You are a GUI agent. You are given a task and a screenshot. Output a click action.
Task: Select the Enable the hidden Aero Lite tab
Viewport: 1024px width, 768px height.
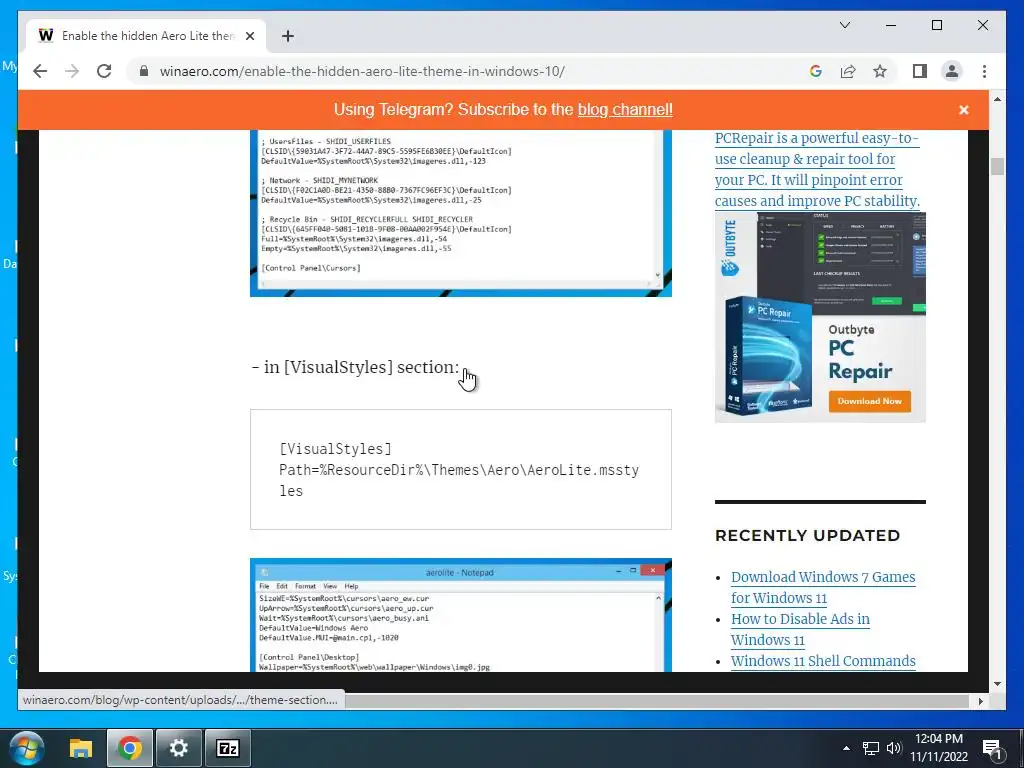(146, 36)
